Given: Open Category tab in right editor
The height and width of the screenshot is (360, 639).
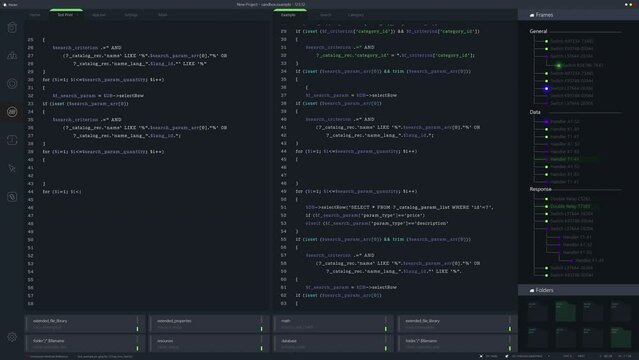Looking at the screenshot, I should (356, 15).
